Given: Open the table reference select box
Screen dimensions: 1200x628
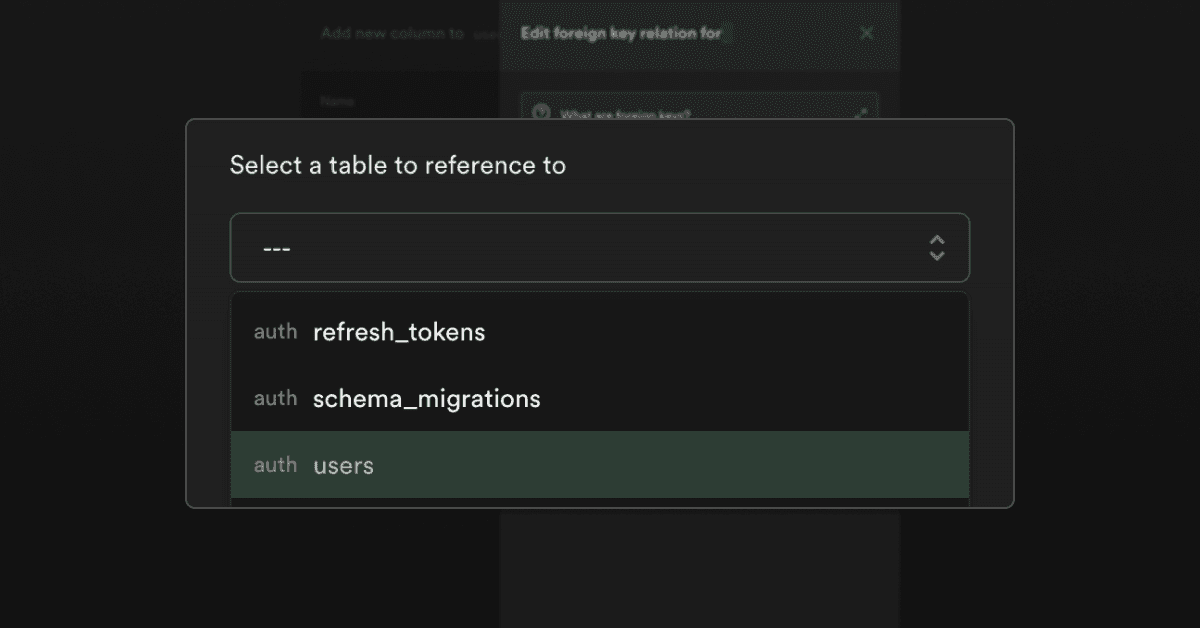Looking at the screenshot, I should tap(599, 247).
